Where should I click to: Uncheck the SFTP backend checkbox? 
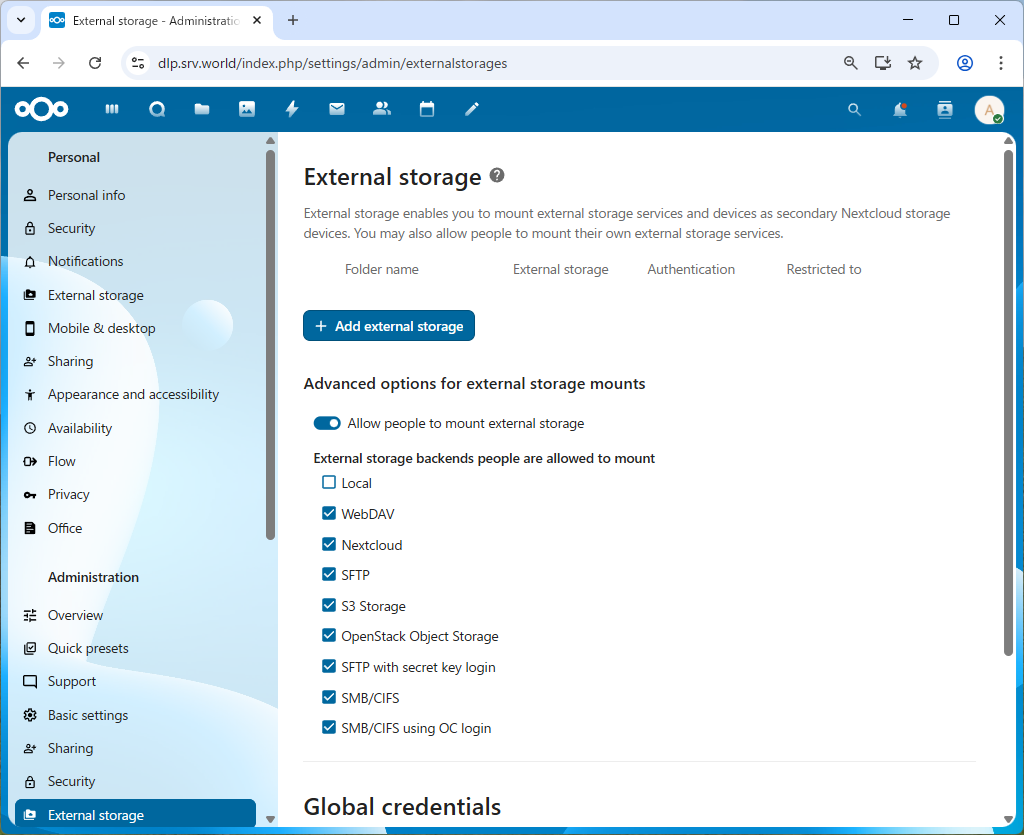[329, 575]
